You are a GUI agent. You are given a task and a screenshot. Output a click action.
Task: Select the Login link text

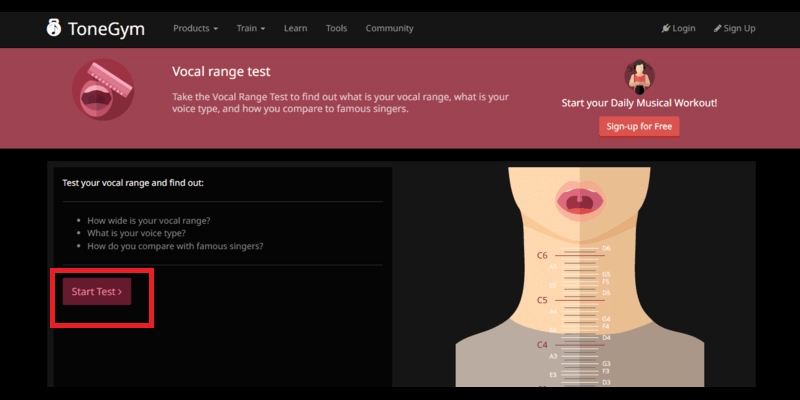coord(684,29)
